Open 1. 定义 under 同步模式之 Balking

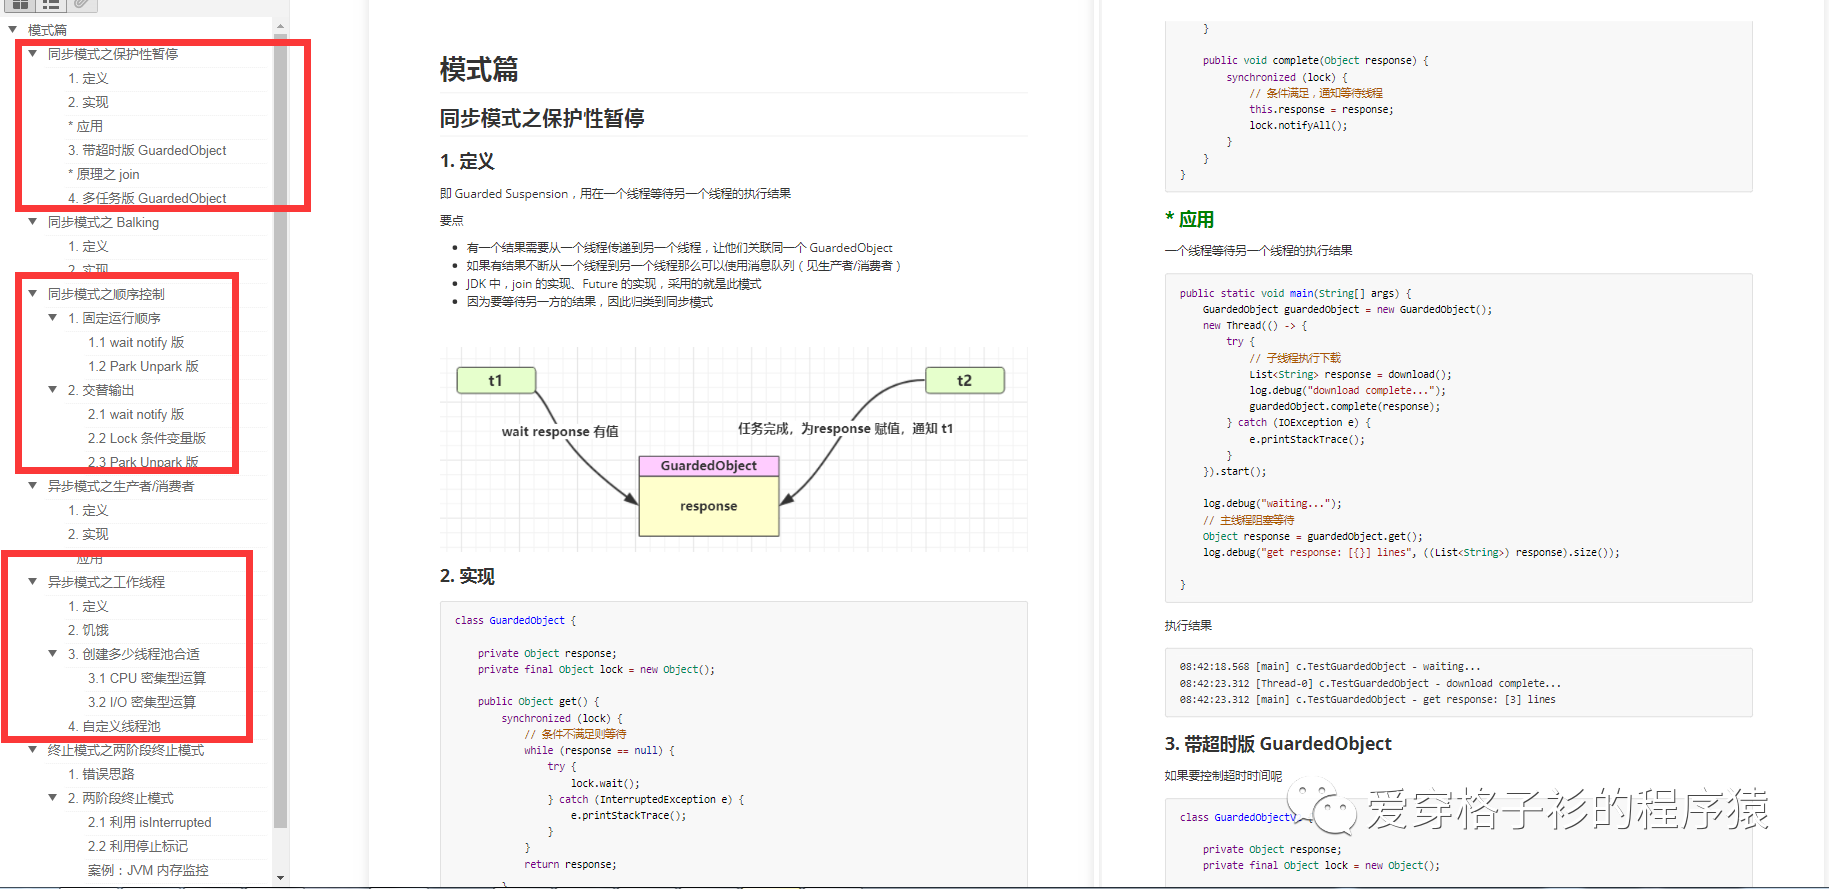point(88,246)
